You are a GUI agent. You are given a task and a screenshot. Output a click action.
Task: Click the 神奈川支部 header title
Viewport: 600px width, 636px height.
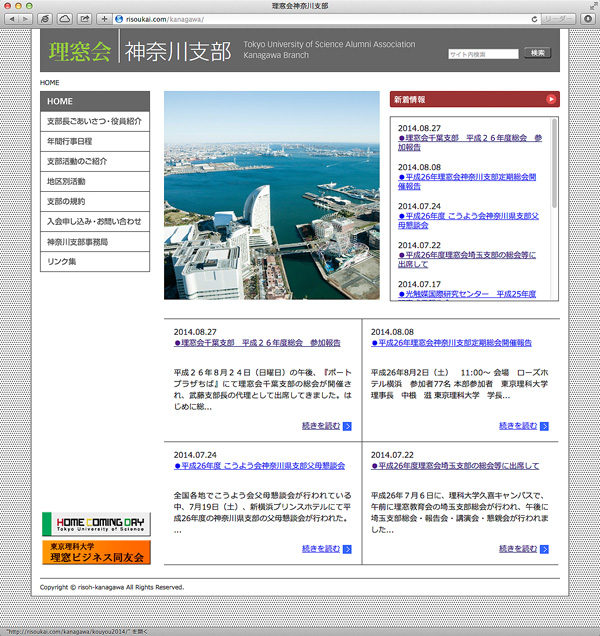click(x=178, y=52)
